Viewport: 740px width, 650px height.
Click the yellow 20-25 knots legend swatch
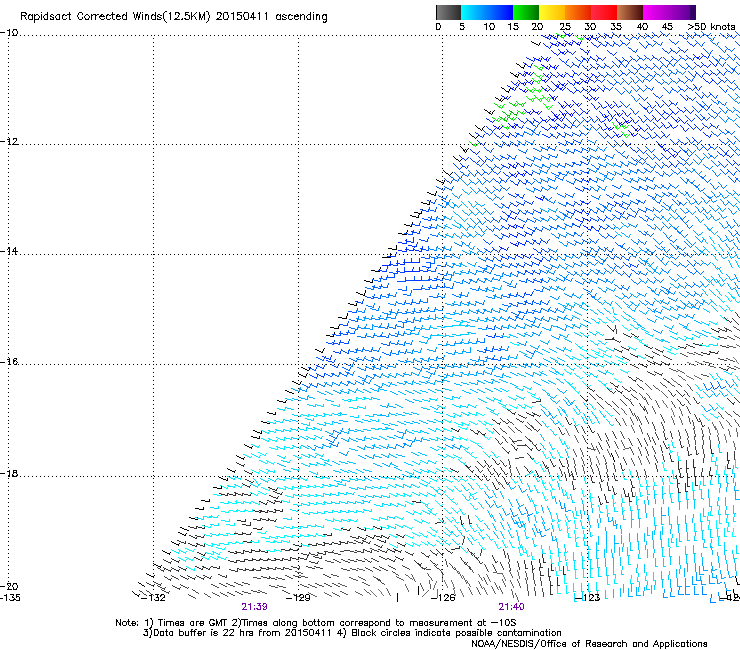point(552,12)
